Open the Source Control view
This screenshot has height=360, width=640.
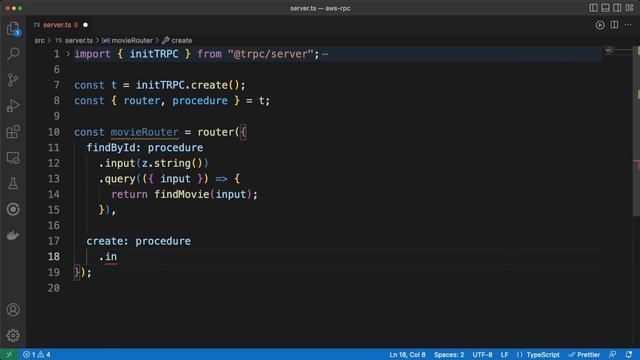pyautogui.click(x=13, y=80)
